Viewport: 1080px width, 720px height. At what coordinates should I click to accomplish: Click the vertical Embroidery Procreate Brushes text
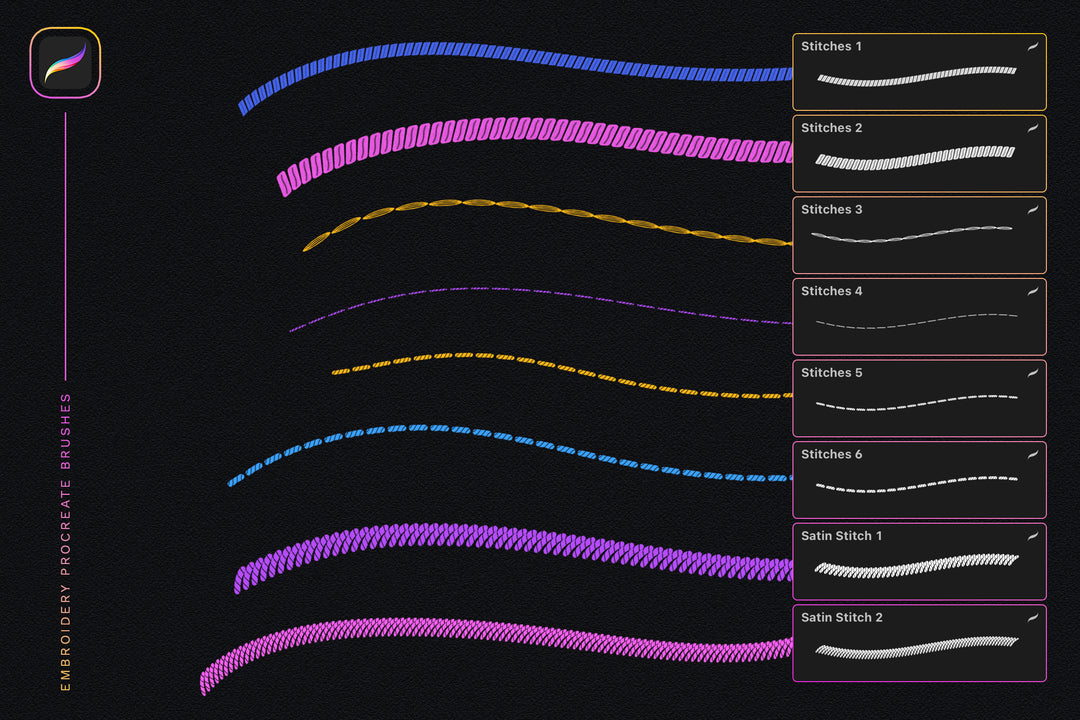coord(66,540)
